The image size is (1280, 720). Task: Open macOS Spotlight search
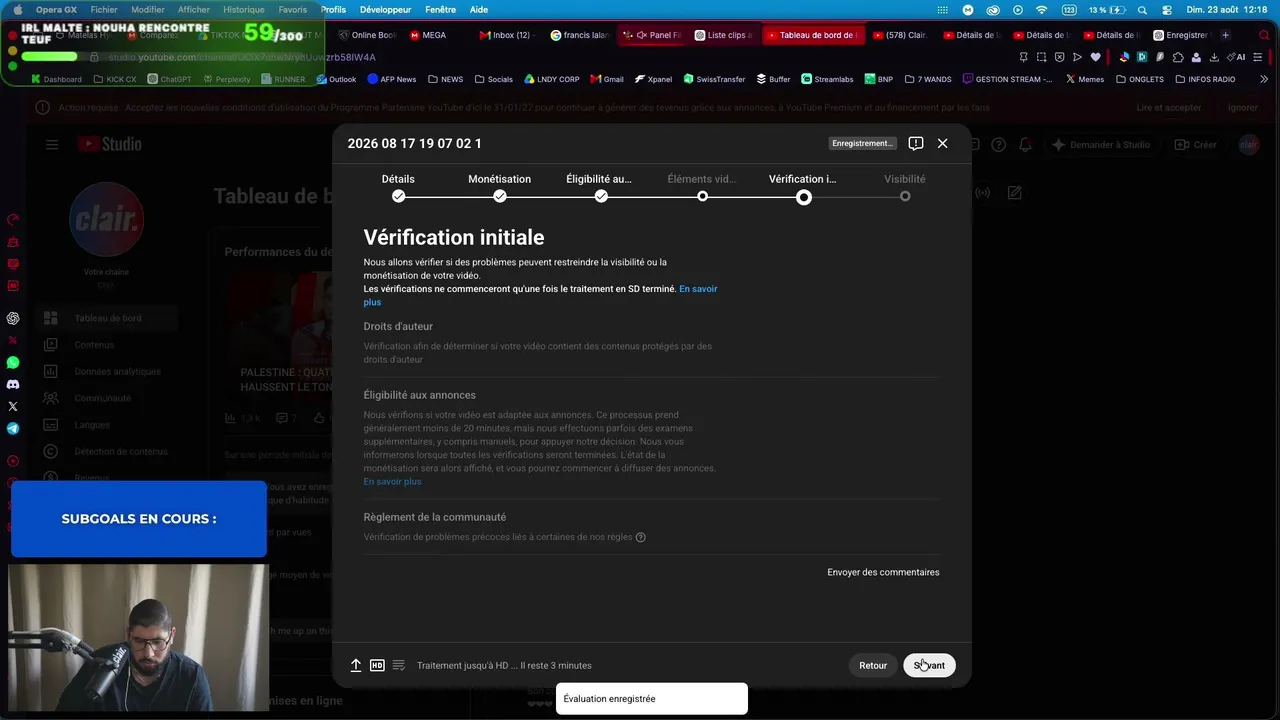[x=1142, y=10]
